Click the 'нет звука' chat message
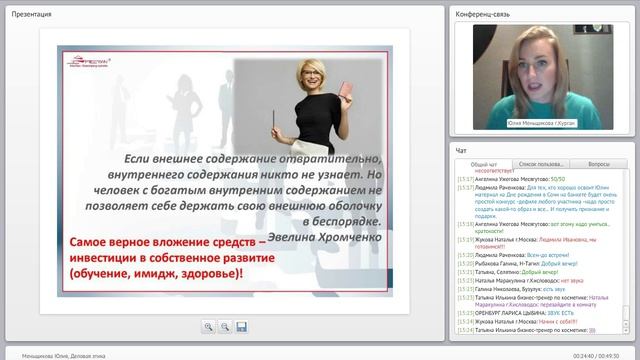This screenshot has width=640, height=360. click(572, 281)
